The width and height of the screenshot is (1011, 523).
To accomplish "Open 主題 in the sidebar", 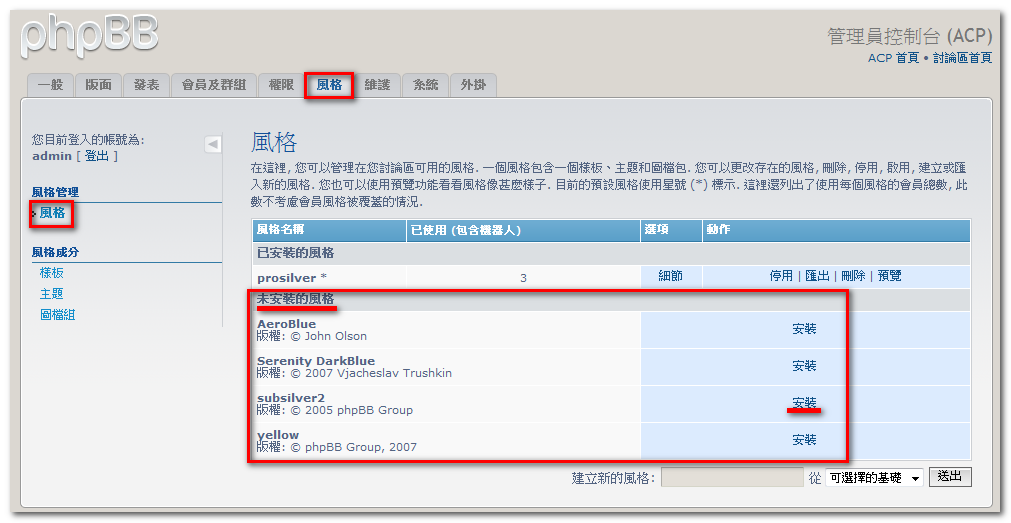I will click(x=52, y=294).
